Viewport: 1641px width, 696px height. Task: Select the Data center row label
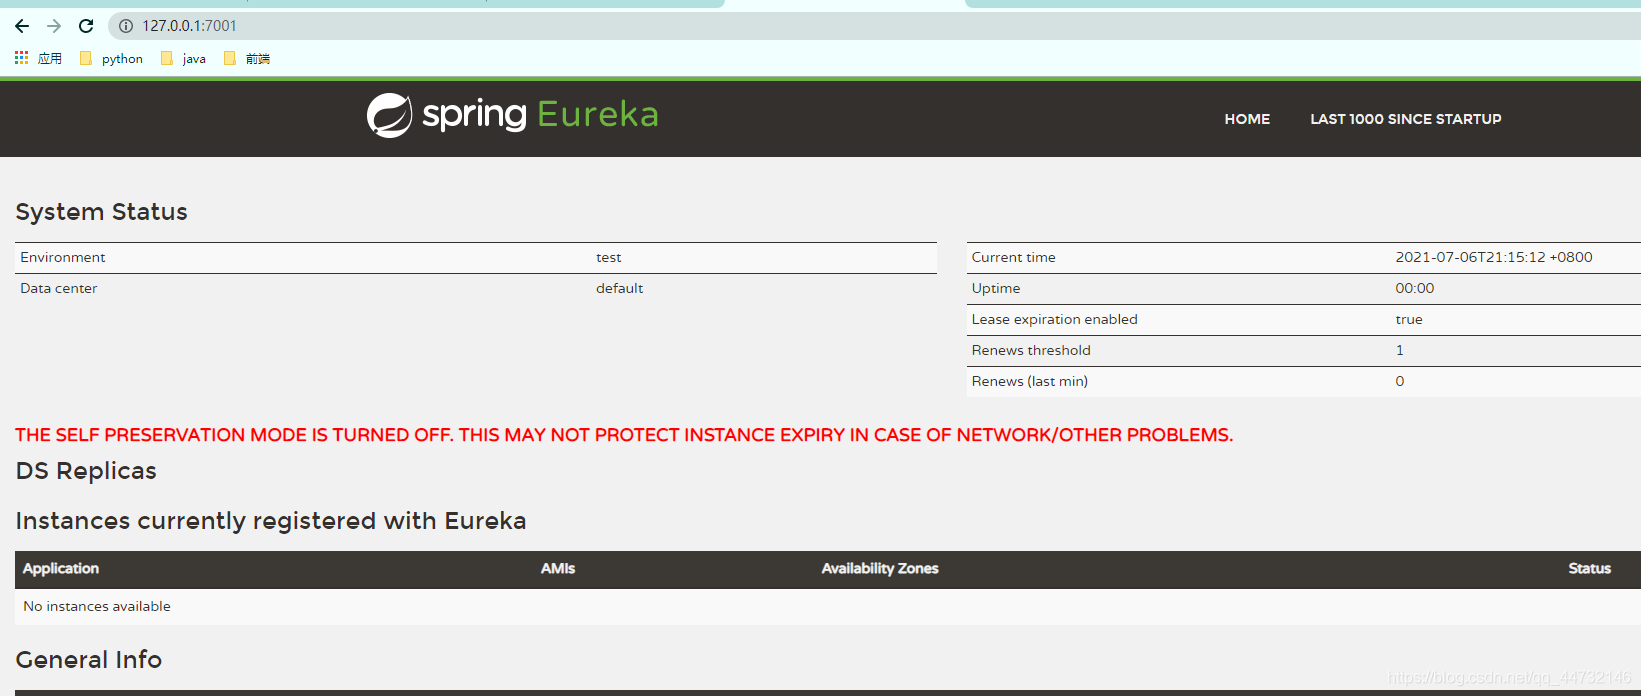[59, 288]
